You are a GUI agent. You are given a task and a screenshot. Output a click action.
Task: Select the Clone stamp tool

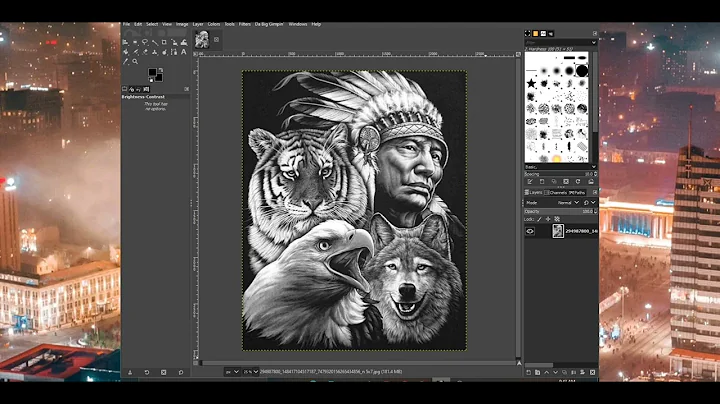point(155,52)
